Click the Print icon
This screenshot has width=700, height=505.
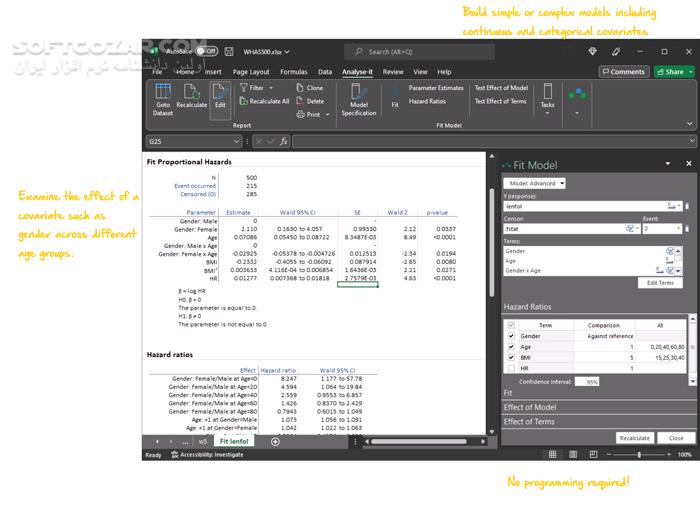[x=300, y=114]
